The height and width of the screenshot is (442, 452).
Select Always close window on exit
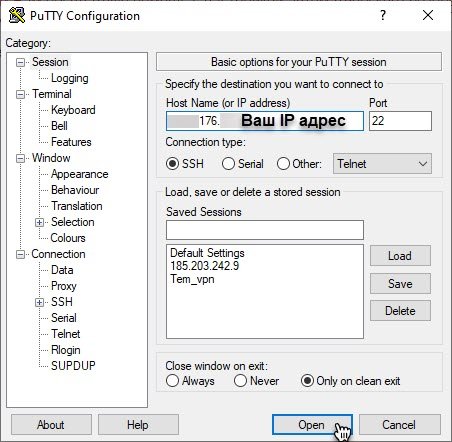pos(172,381)
